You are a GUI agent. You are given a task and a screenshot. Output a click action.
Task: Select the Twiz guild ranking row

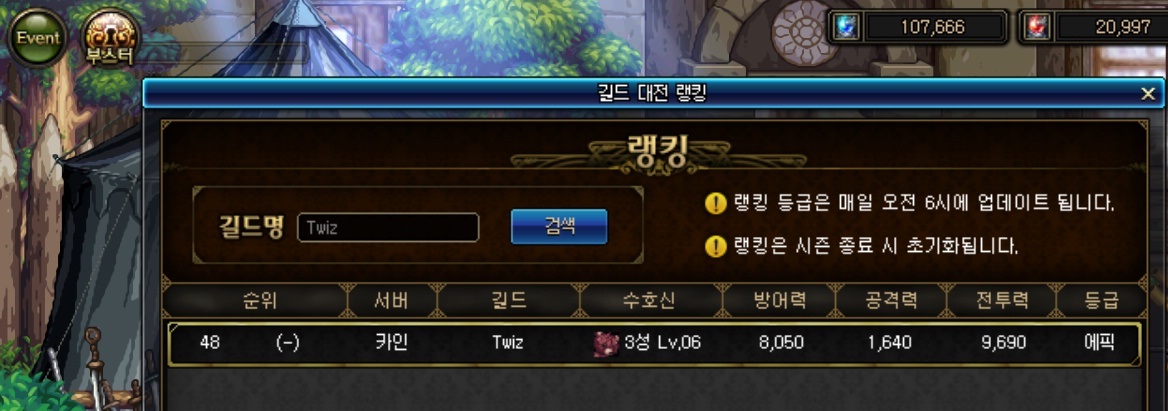point(654,343)
